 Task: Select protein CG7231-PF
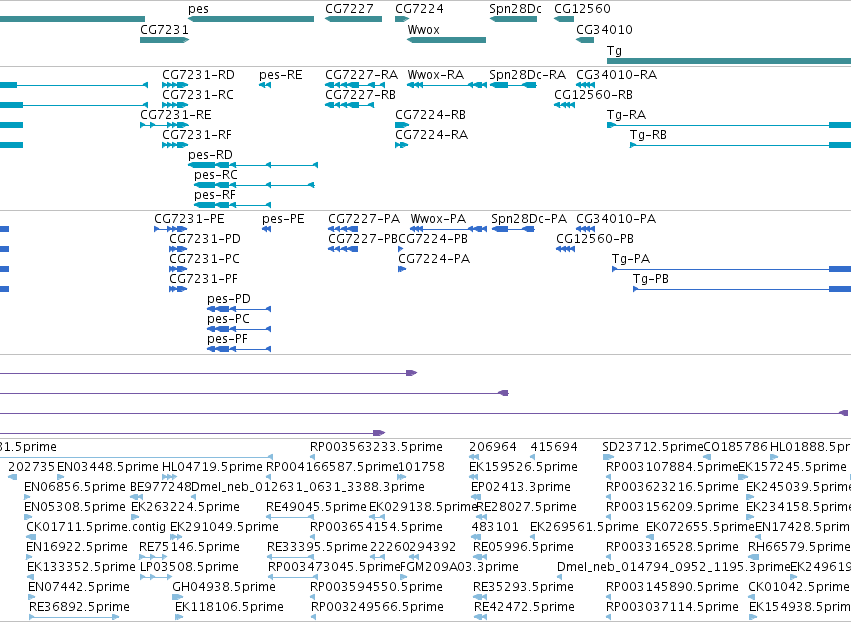click(x=204, y=279)
